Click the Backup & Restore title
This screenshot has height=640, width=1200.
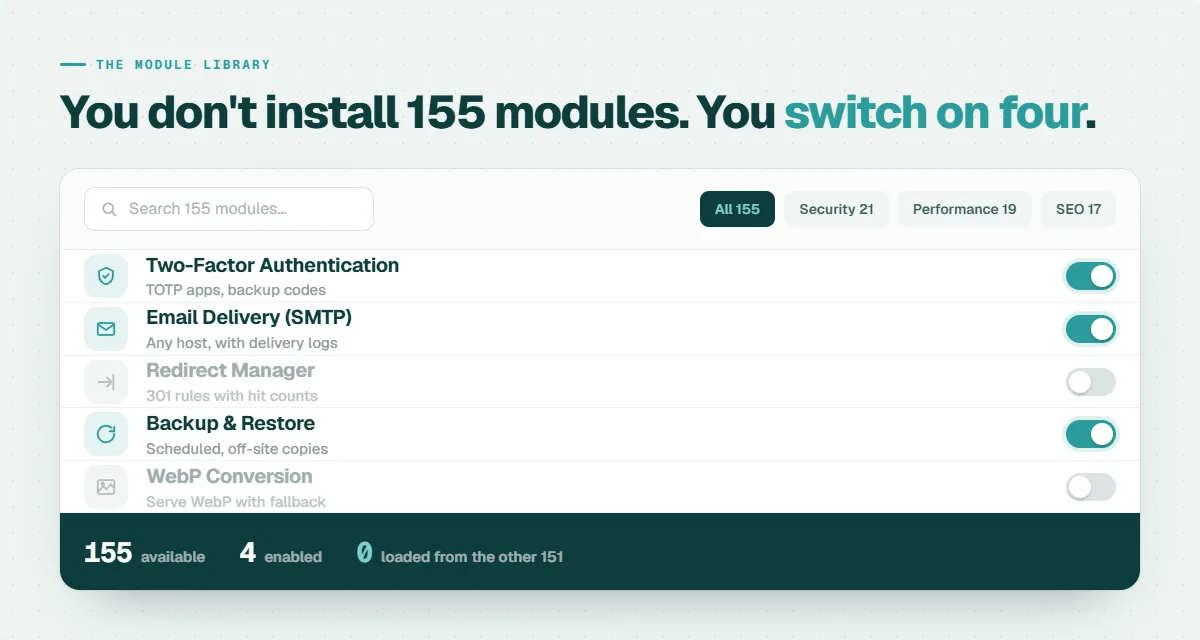pos(230,423)
